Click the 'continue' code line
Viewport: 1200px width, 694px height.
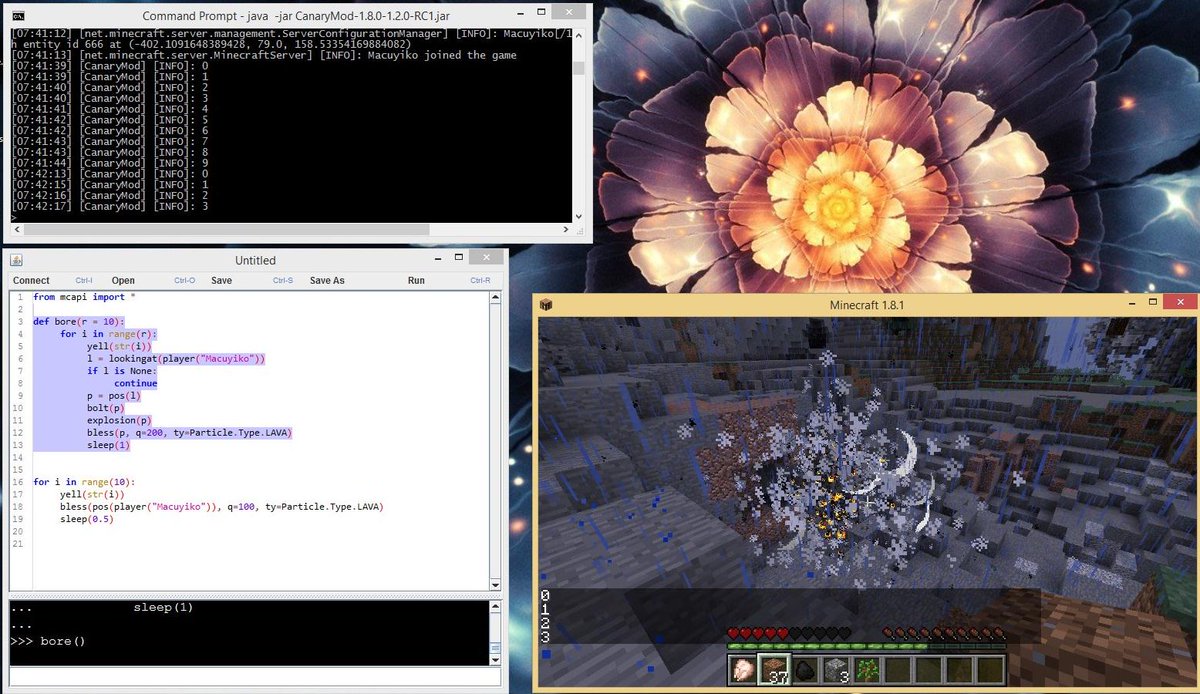click(135, 383)
